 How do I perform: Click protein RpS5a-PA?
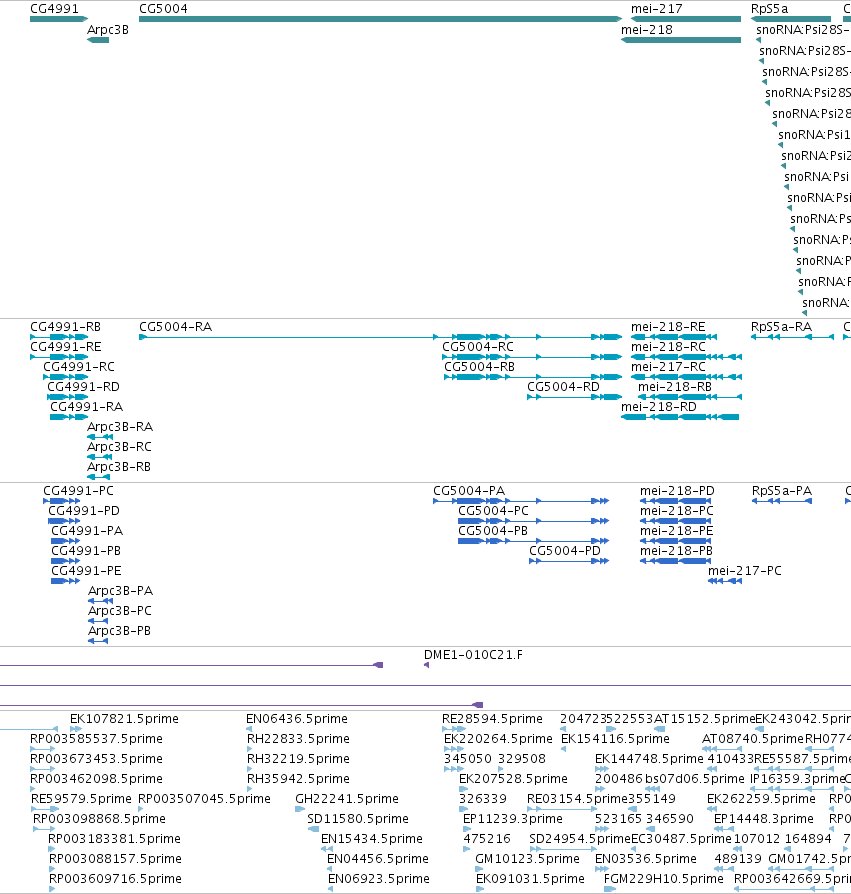(781, 491)
